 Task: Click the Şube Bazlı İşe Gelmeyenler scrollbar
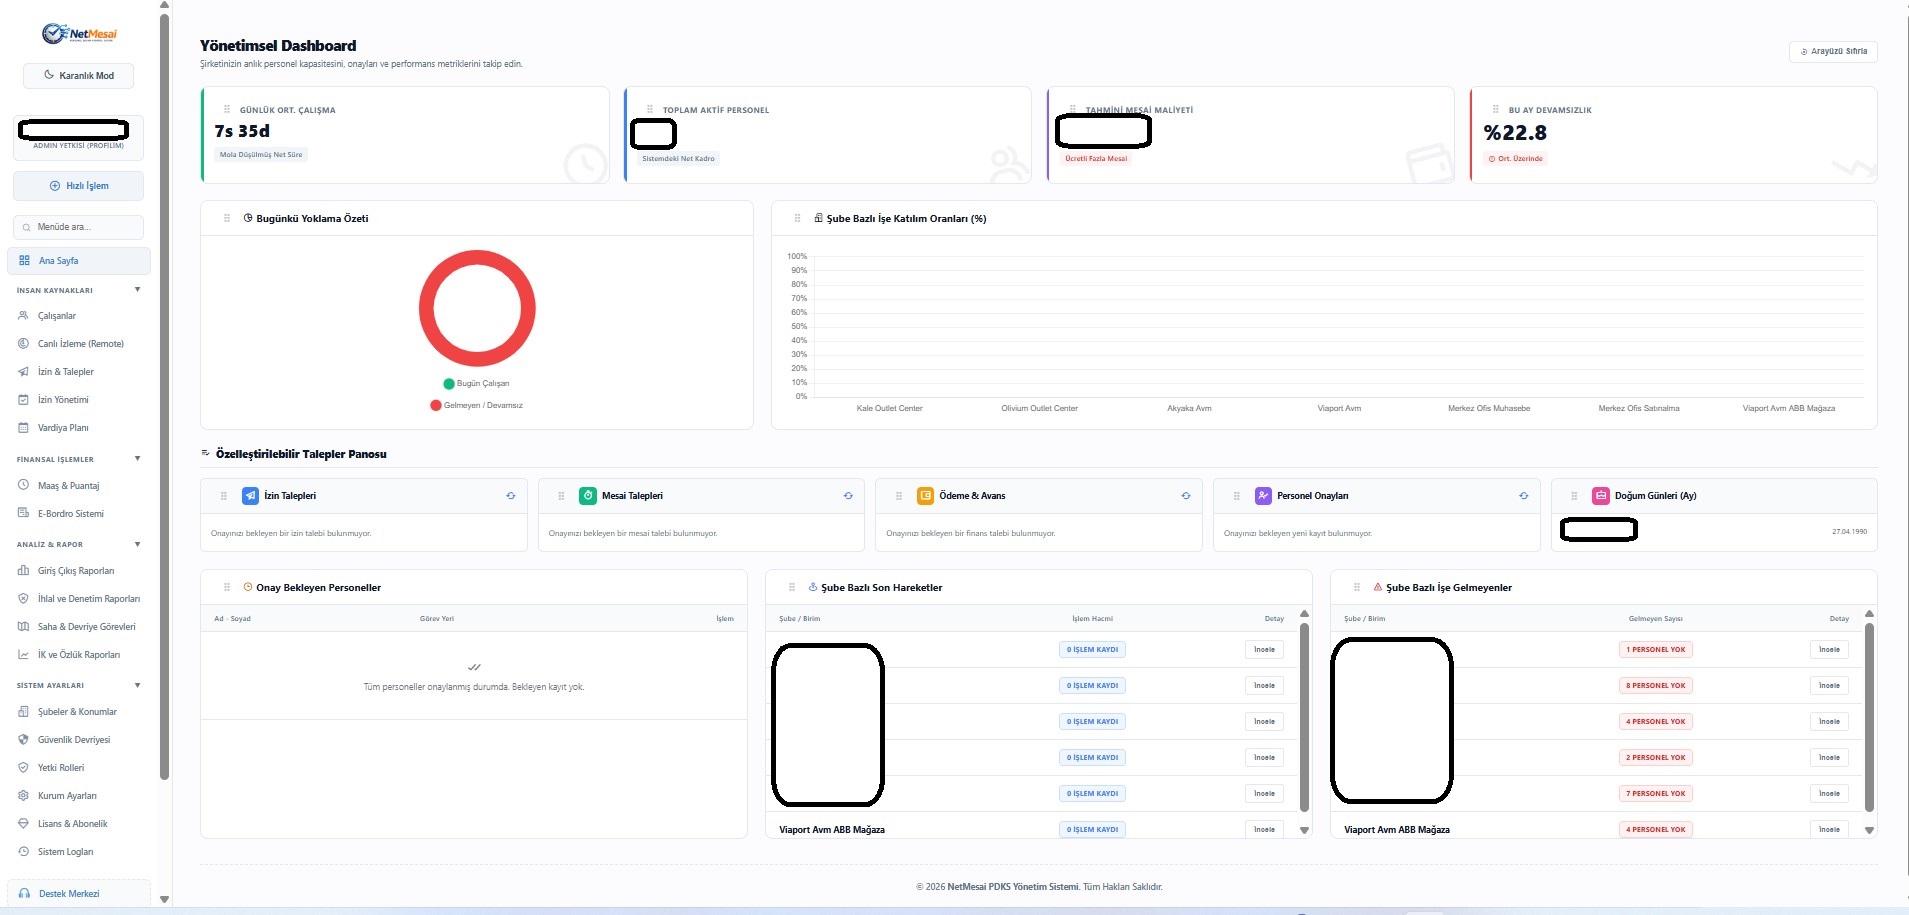pos(1869,717)
